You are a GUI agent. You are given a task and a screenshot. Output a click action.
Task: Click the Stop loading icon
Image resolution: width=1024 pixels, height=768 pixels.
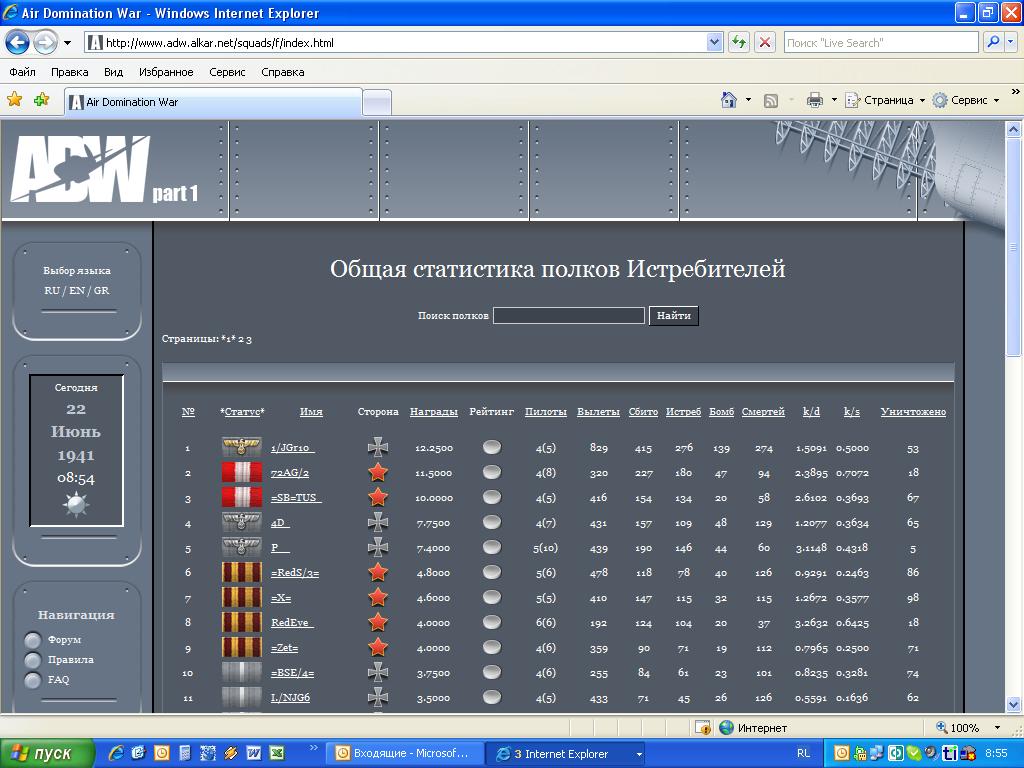click(x=765, y=43)
